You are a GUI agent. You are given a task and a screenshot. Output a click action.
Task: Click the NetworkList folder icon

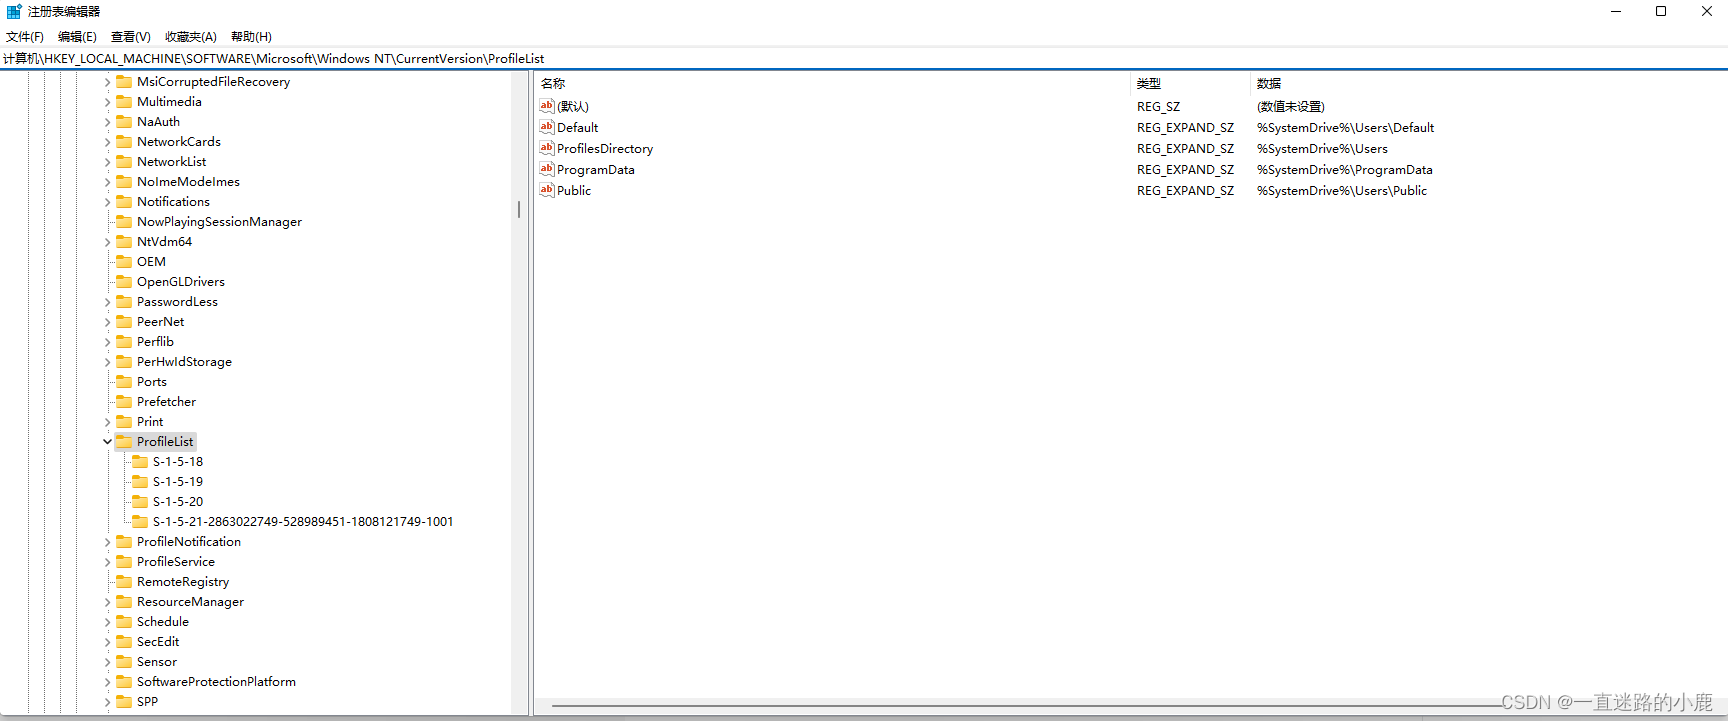pyautogui.click(x=124, y=161)
